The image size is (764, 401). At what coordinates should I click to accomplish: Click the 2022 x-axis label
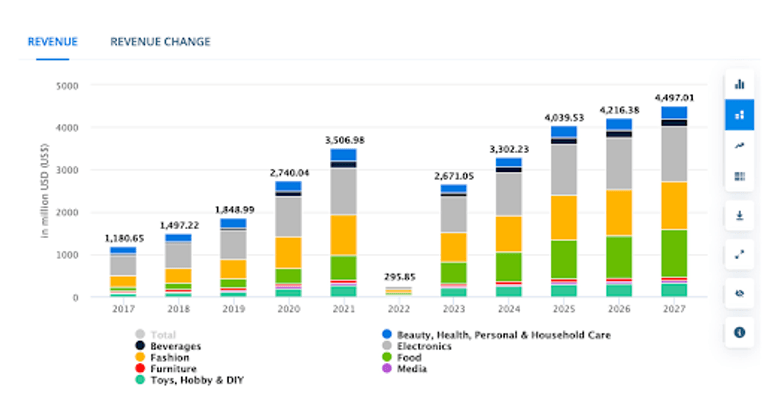399,309
